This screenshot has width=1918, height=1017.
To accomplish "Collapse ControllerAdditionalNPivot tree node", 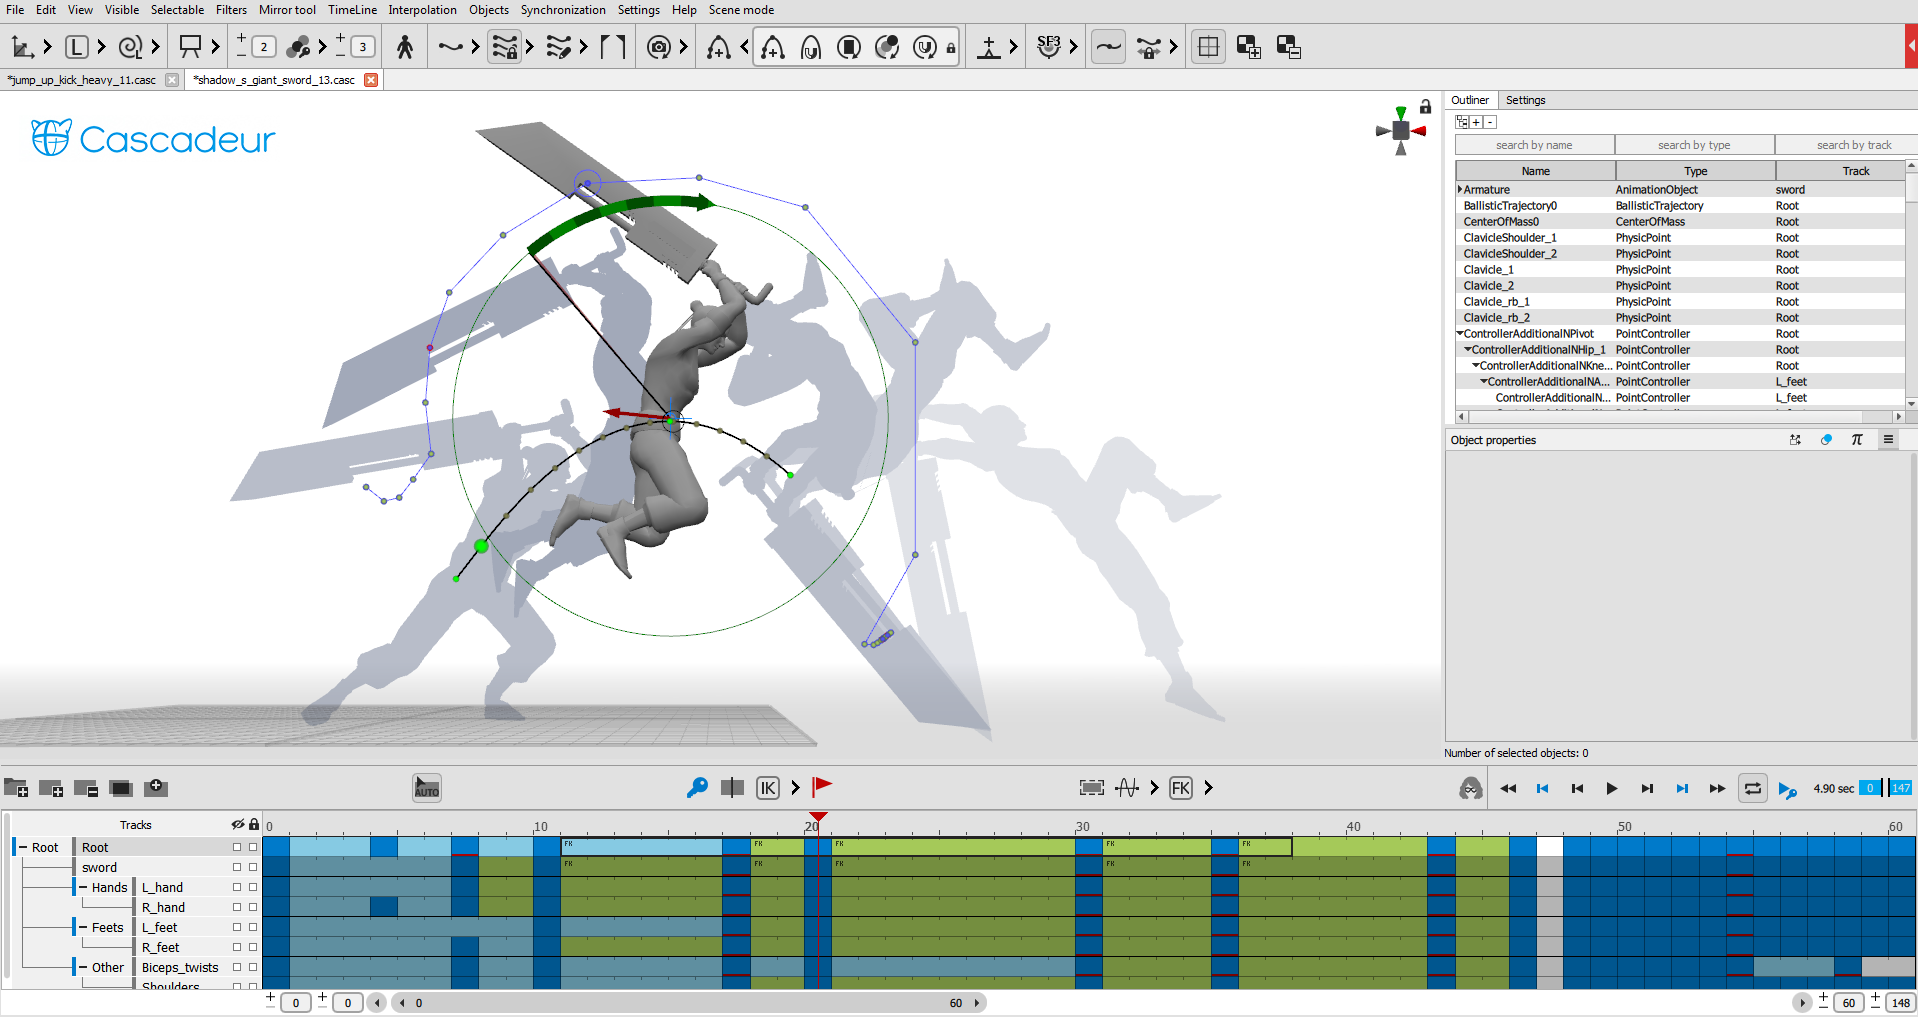I will point(1460,334).
